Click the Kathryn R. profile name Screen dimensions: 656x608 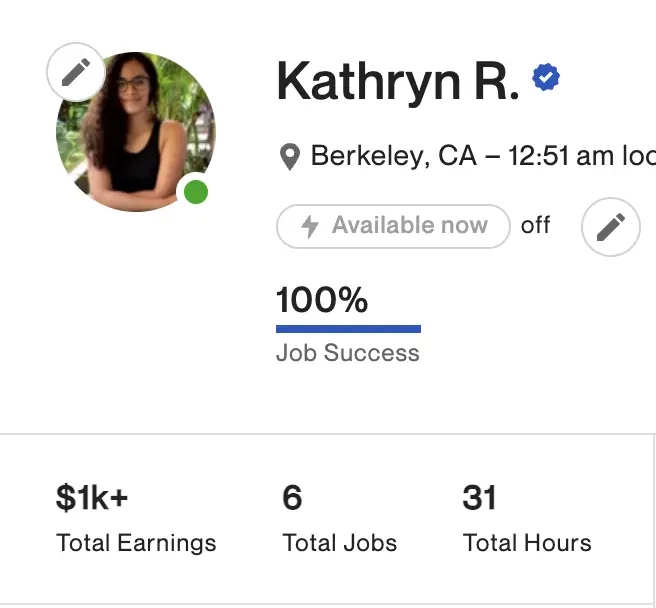pos(398,81)
